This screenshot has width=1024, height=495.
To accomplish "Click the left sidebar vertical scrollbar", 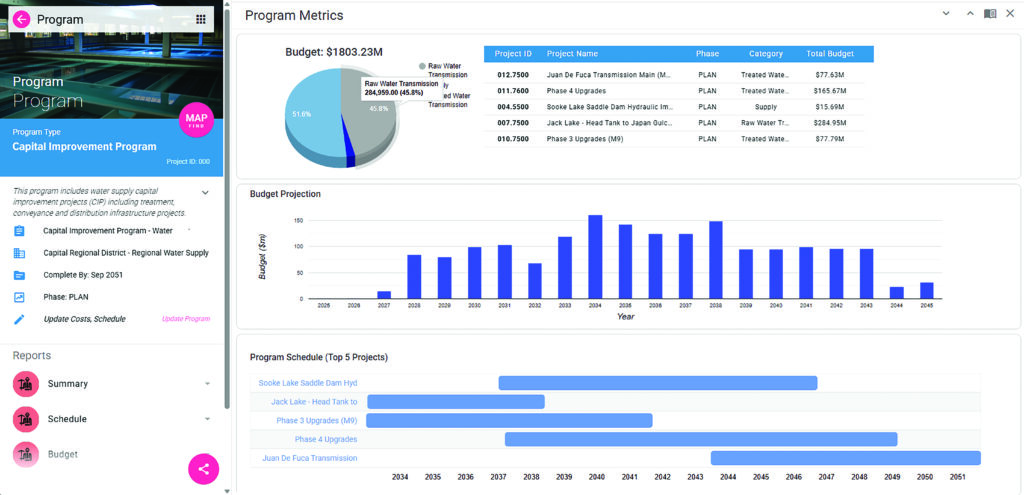I will pyautogui.click(x=227, y=209).
